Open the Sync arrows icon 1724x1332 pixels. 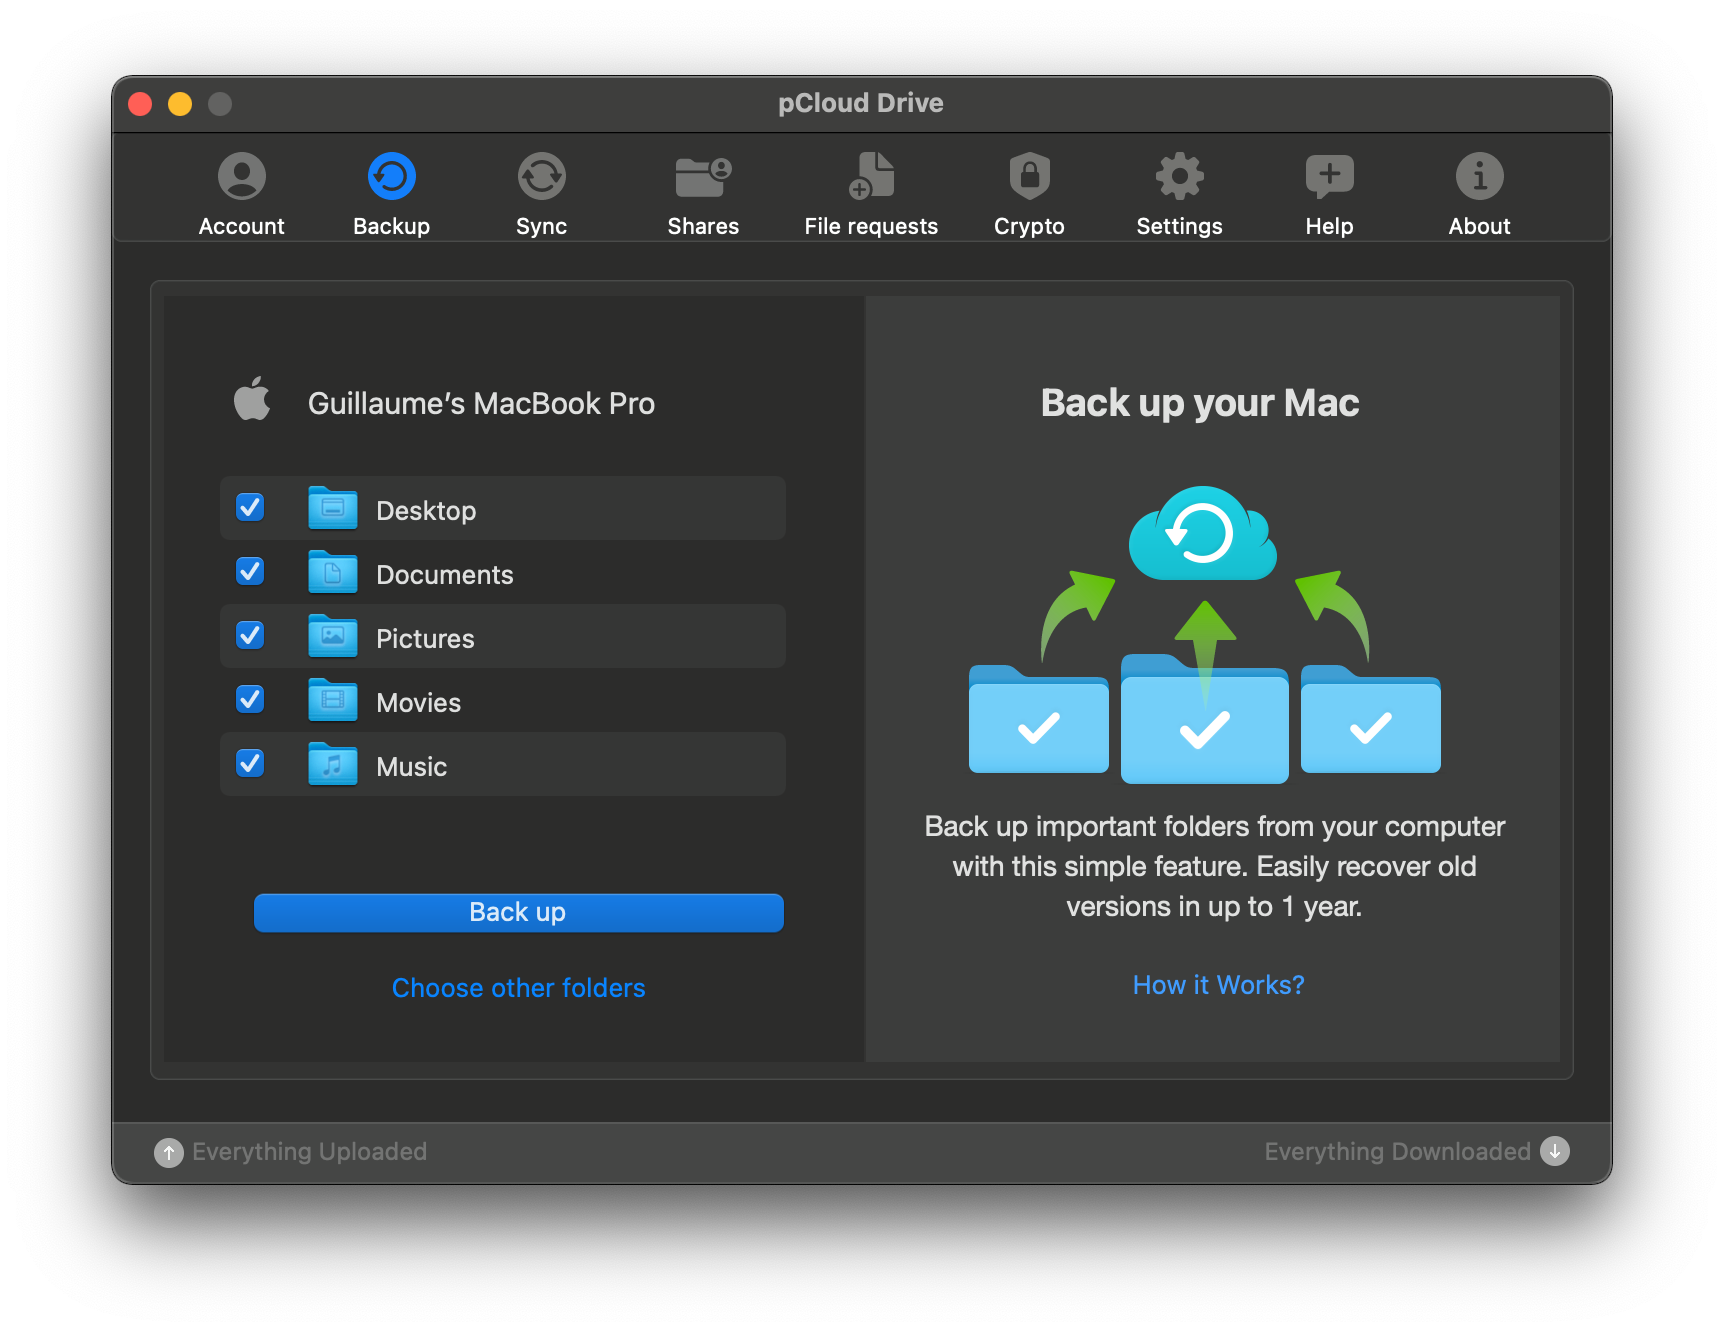(542, 177)
